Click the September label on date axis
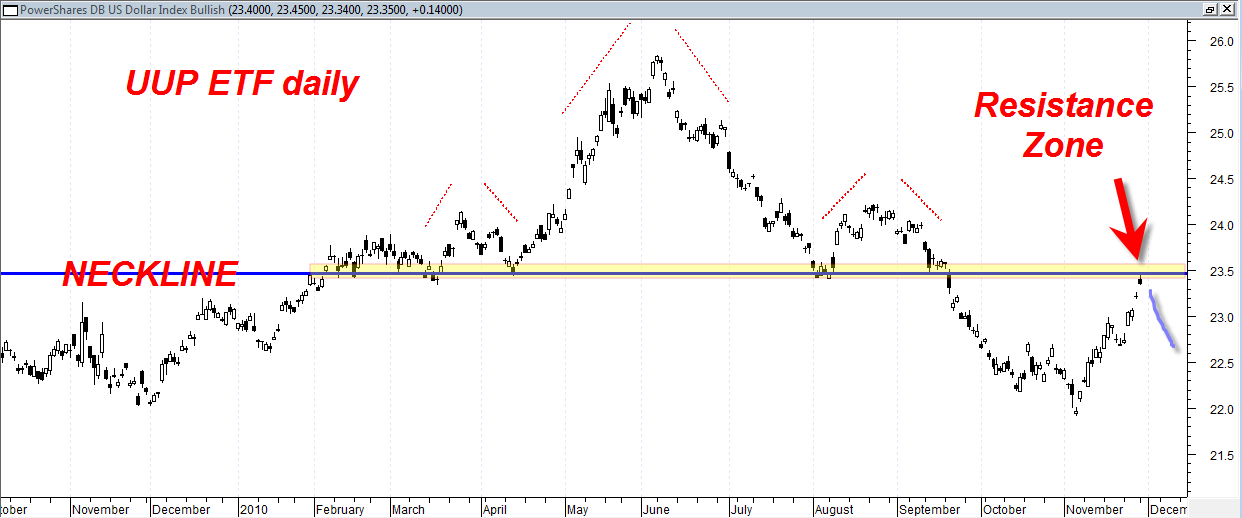This screenshot has height=518, width=1242. click(929, 508)
